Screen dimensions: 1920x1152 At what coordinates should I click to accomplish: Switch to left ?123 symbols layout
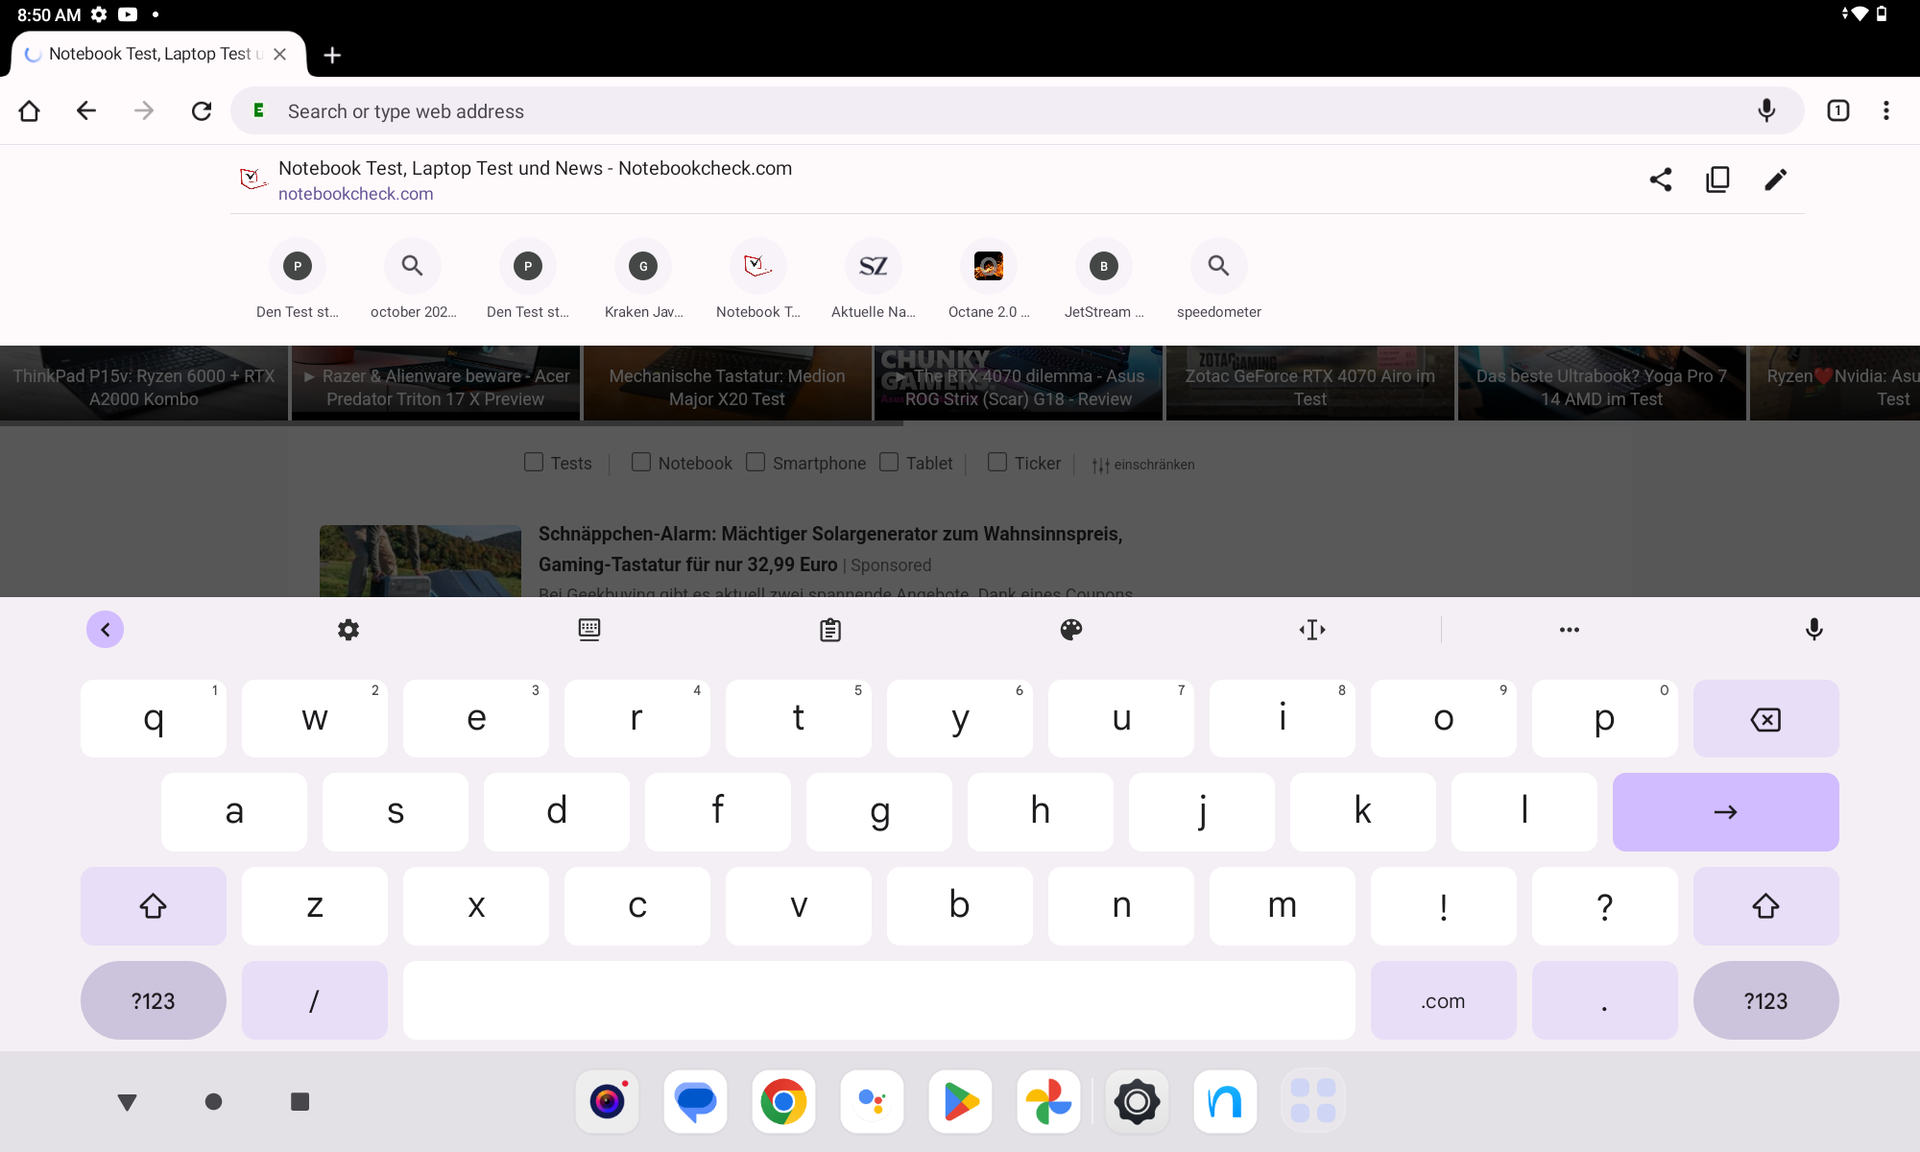pos(153,1001)
